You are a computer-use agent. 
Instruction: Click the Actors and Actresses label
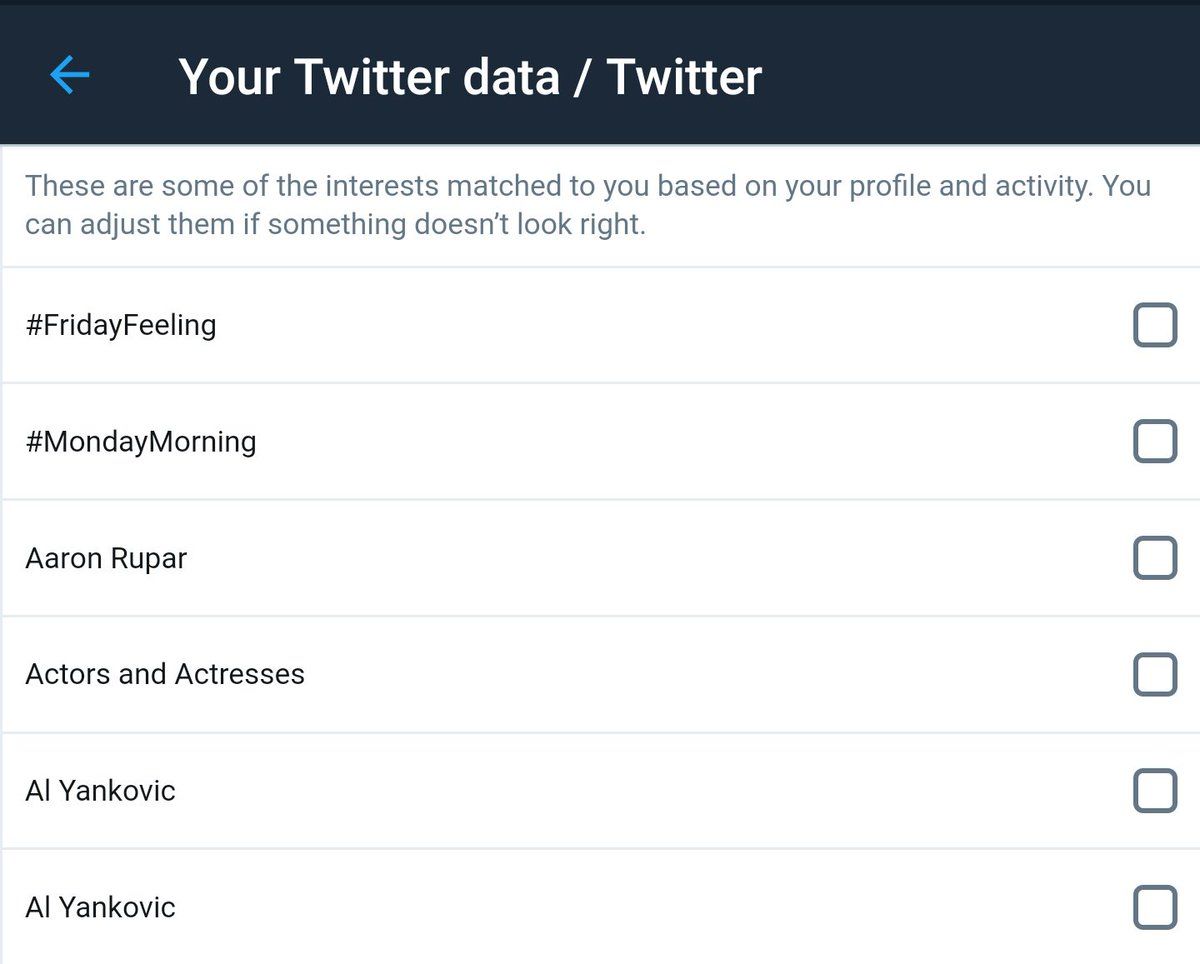point(165,674)
